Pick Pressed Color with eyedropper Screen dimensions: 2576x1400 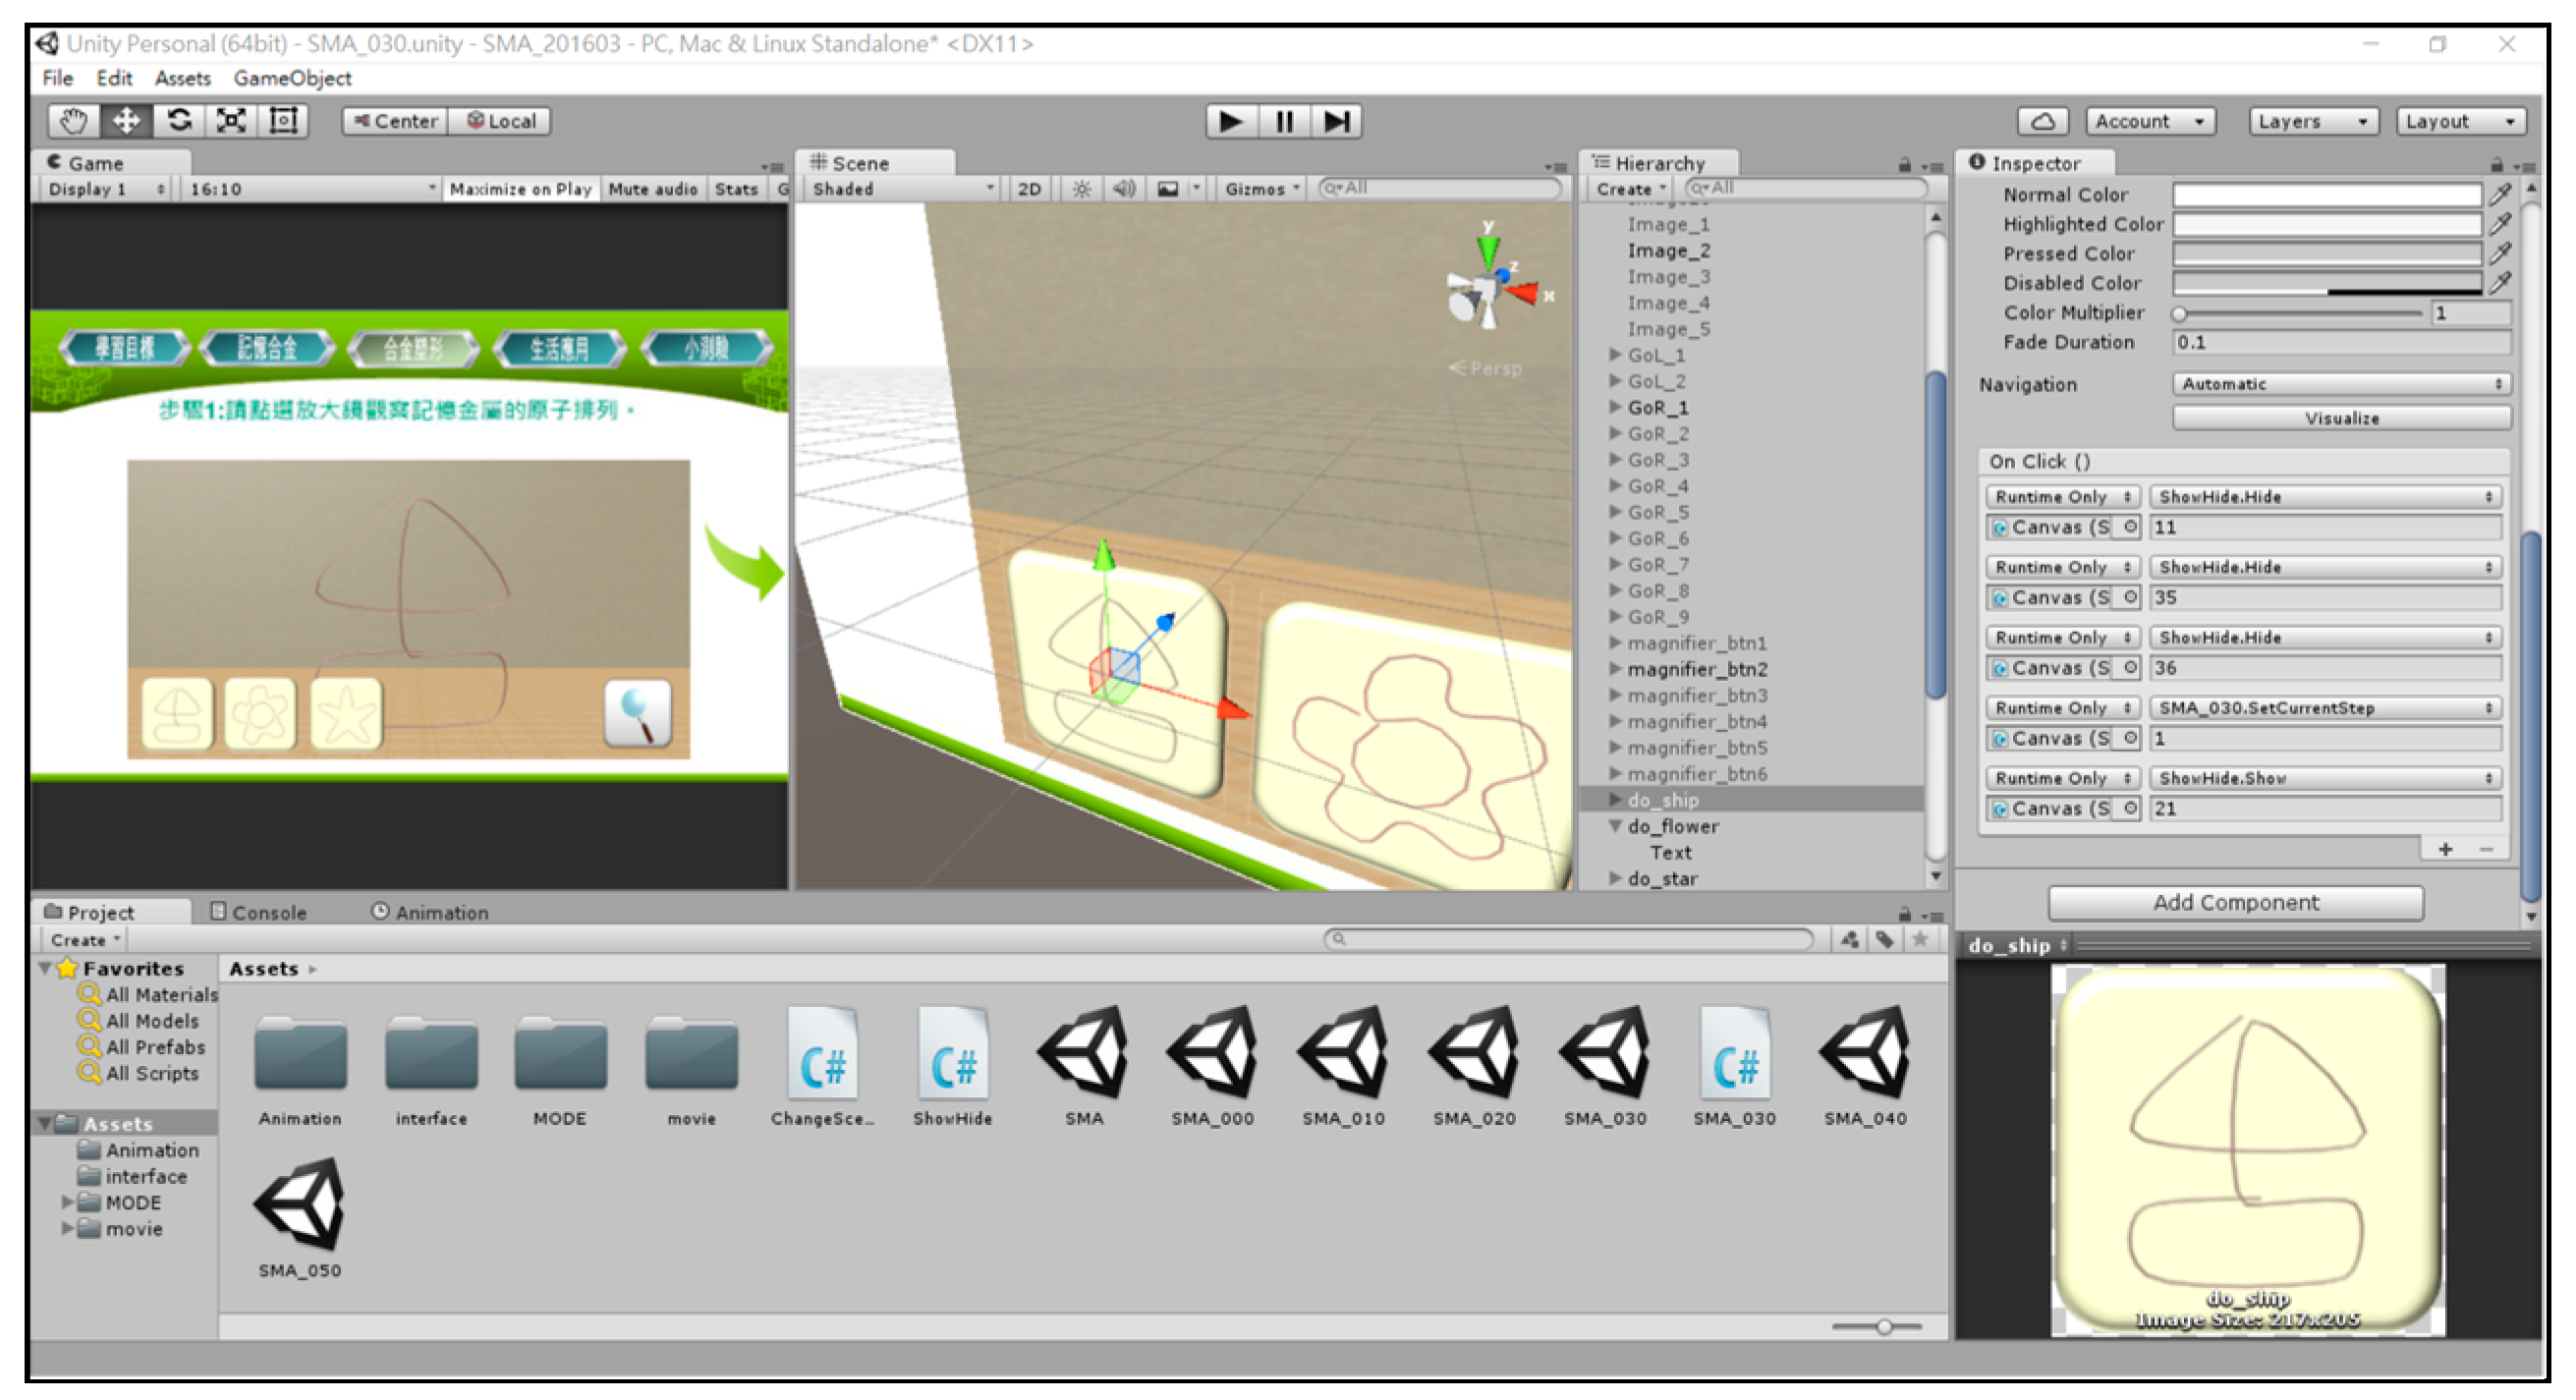pyautogui.click(x=2499, y=253)
